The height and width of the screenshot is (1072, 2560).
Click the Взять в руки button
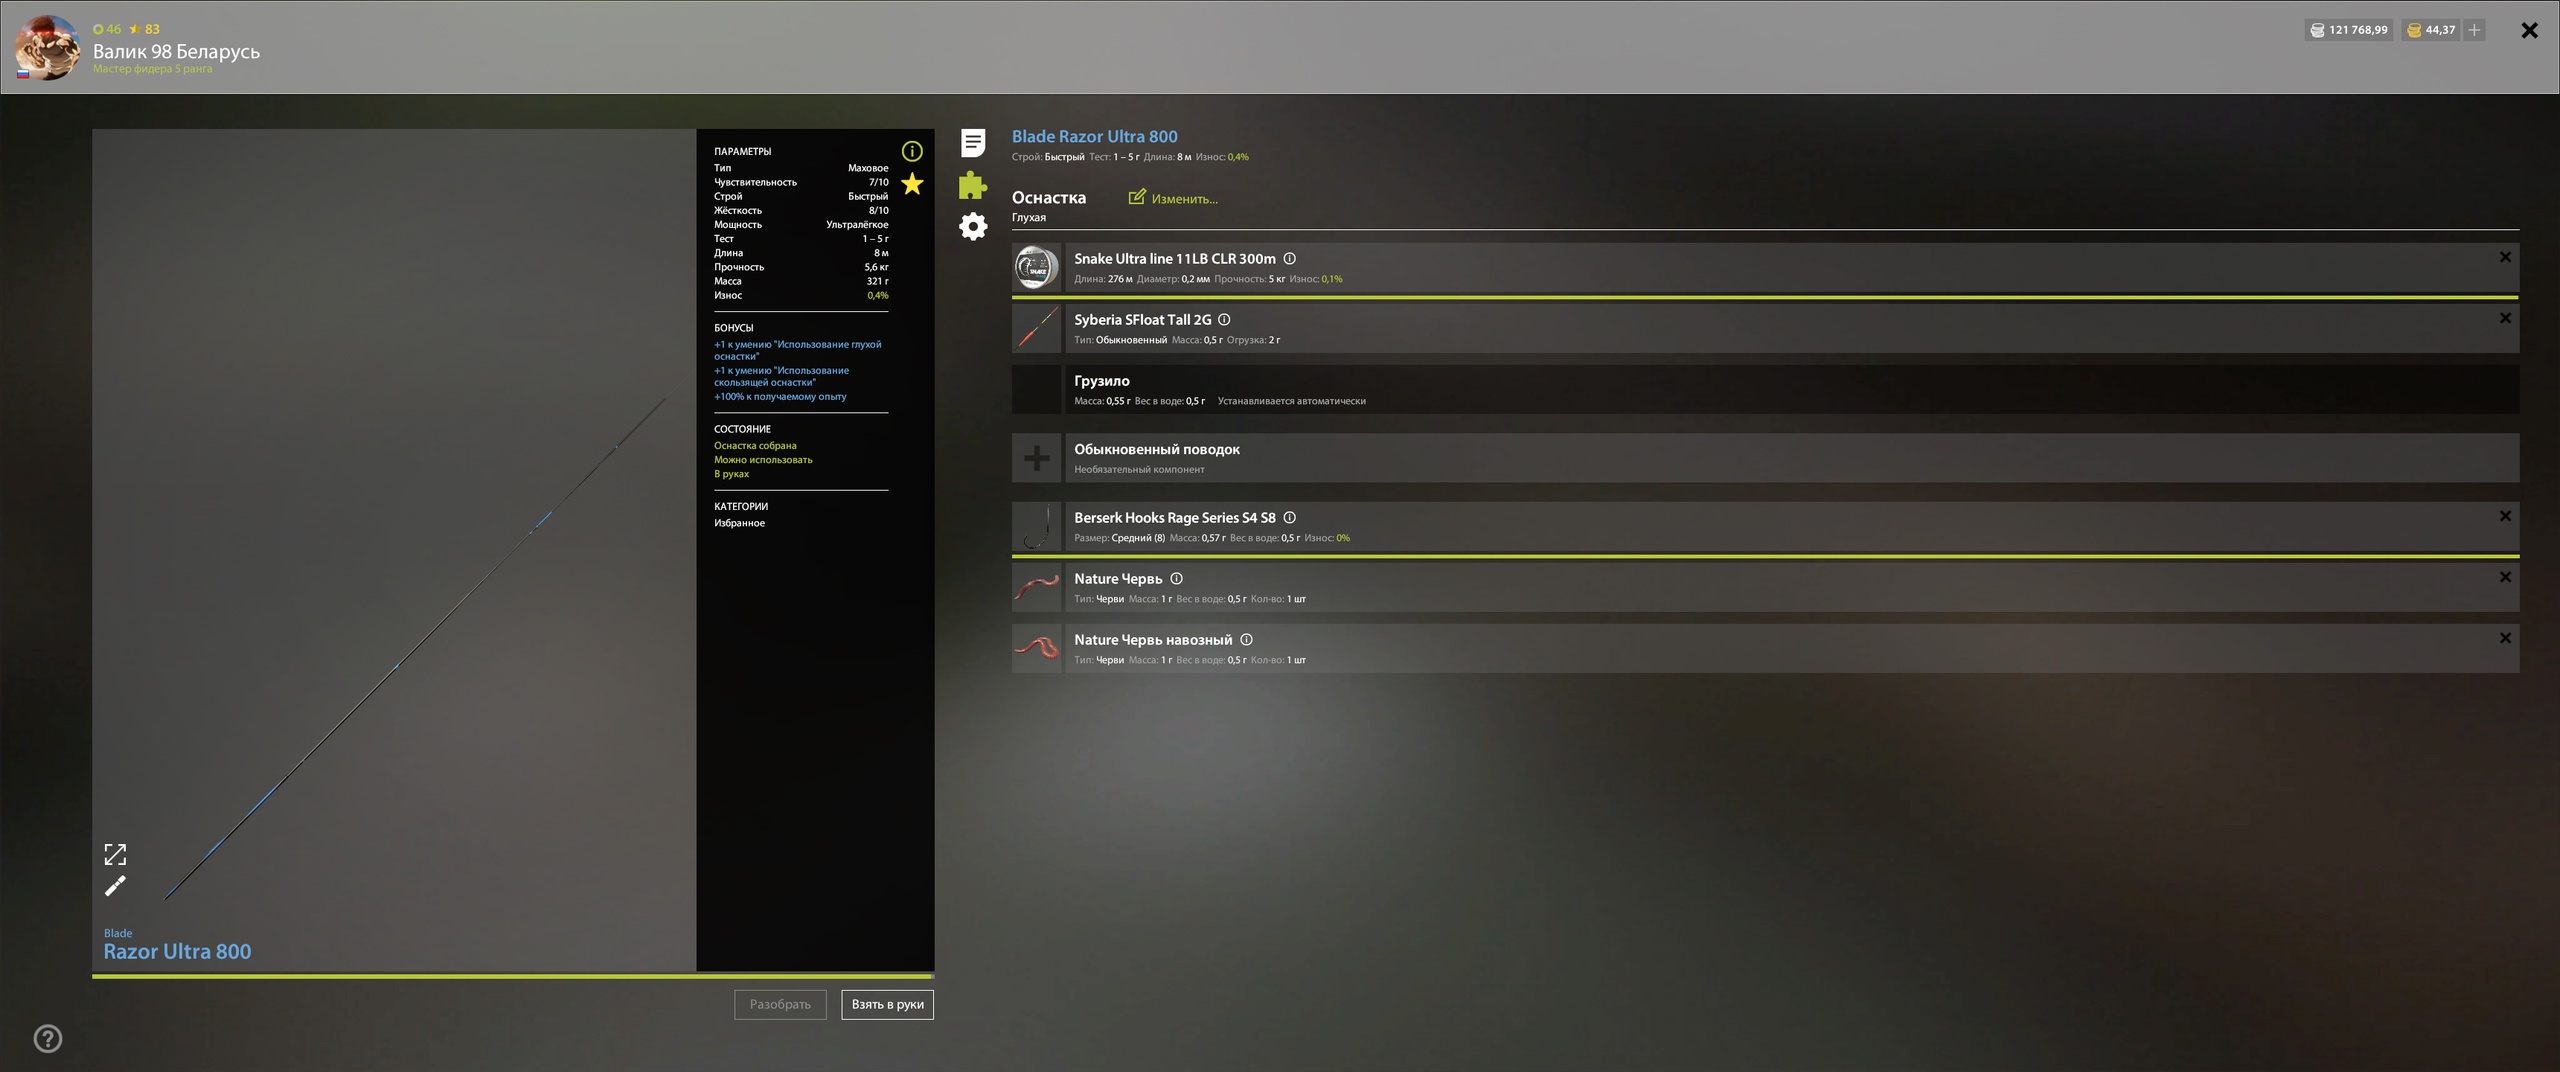(x=887, y=1004)
